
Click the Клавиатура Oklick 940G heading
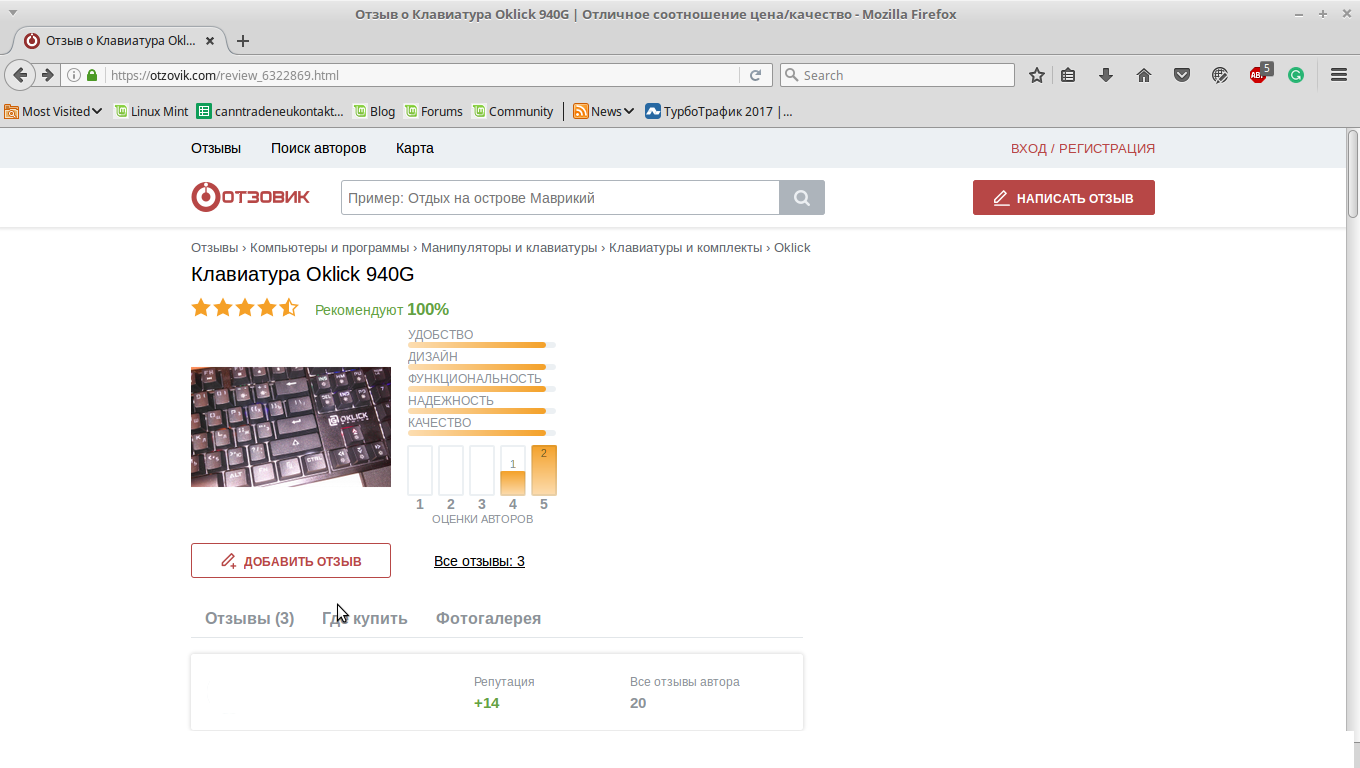pos(302,274)
